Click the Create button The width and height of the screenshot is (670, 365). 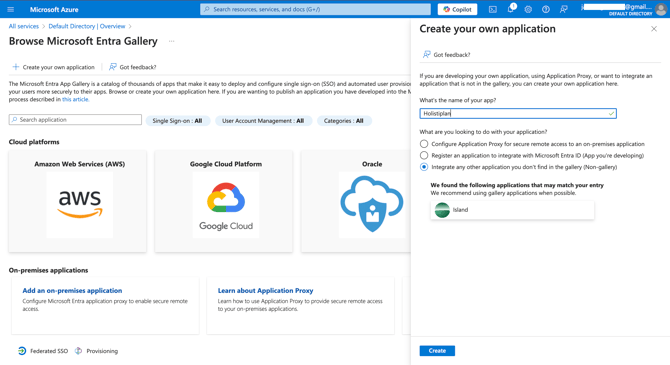pos(437,350)
